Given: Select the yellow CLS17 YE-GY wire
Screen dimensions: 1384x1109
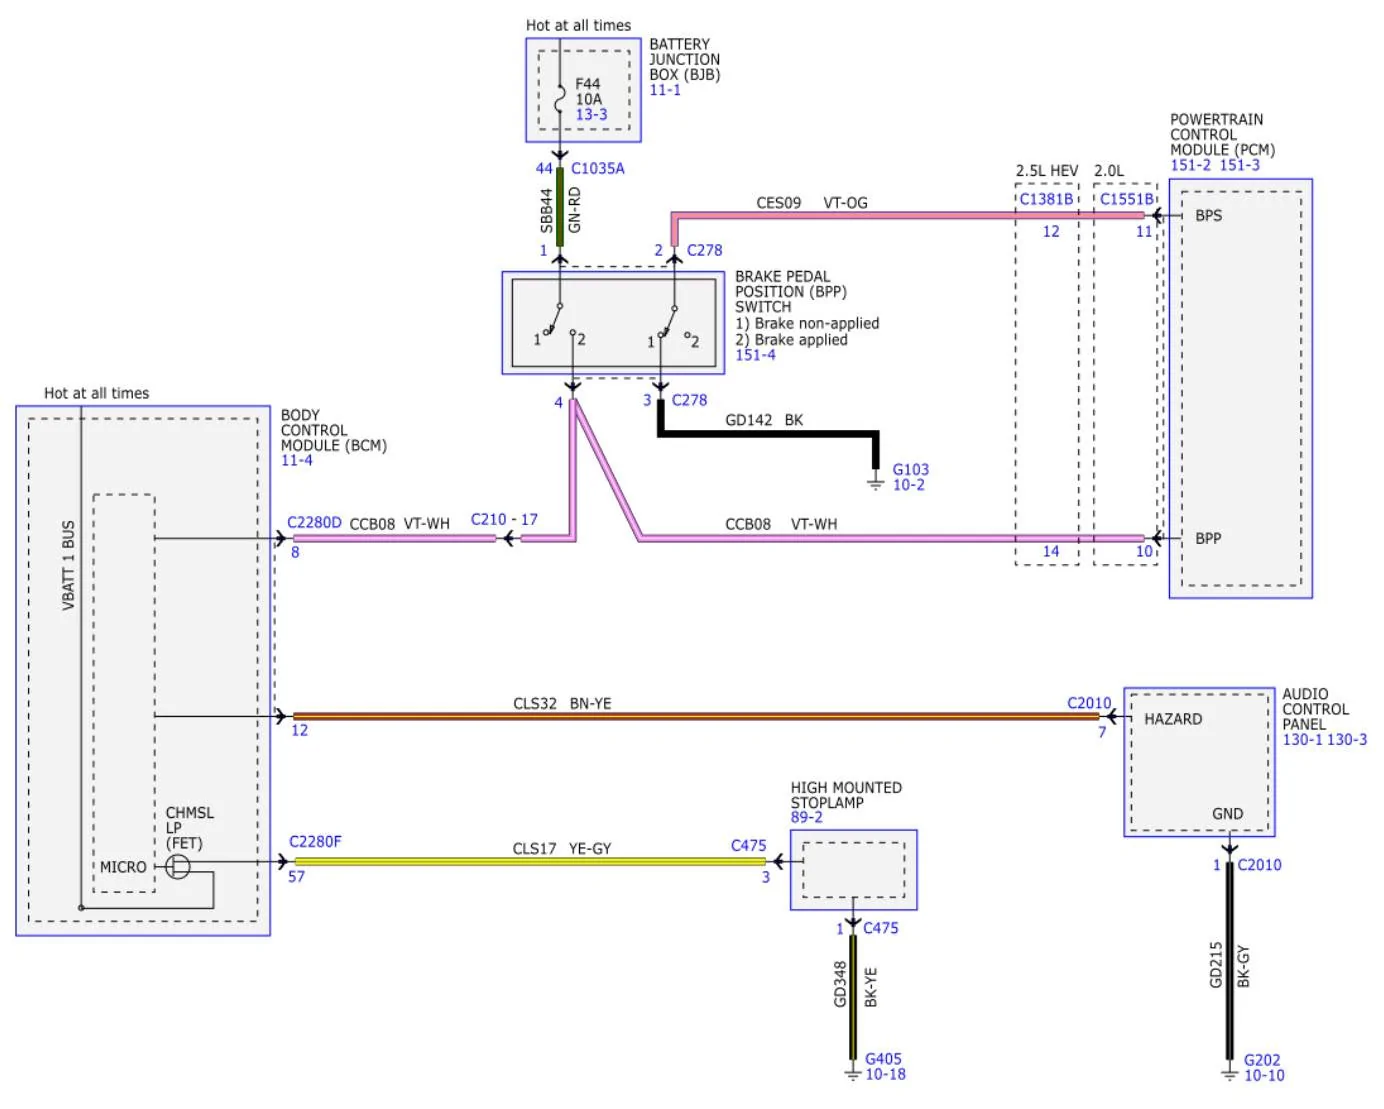Looking at the screenshot, I should click(x=530, y=861).
